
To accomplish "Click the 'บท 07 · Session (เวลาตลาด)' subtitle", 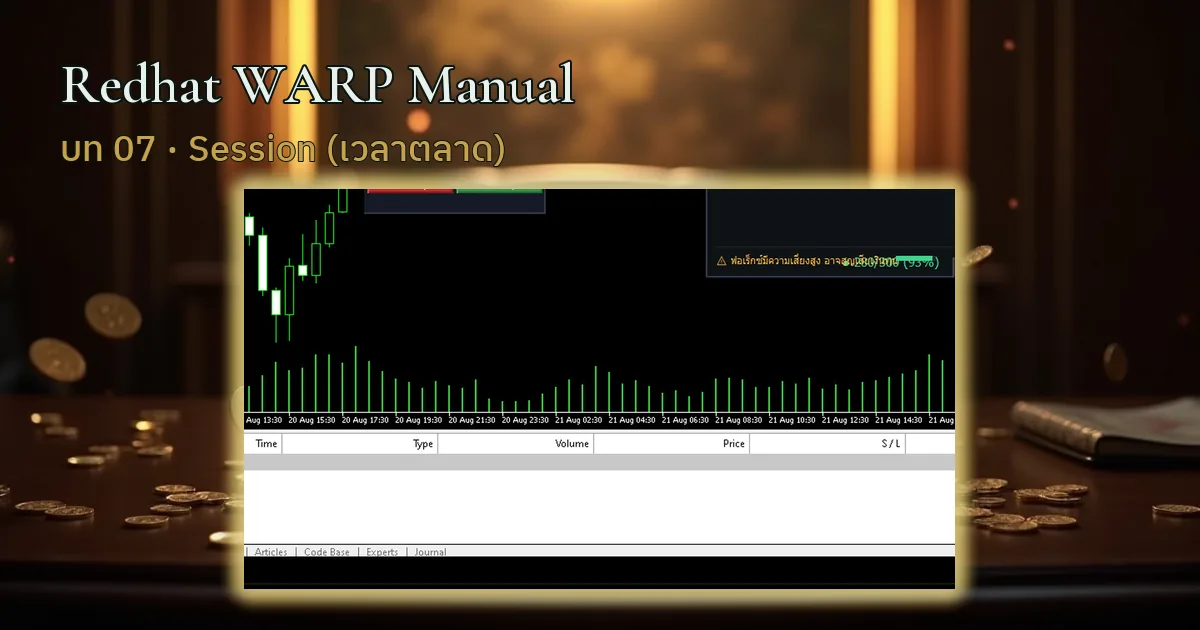I will 283,150.
